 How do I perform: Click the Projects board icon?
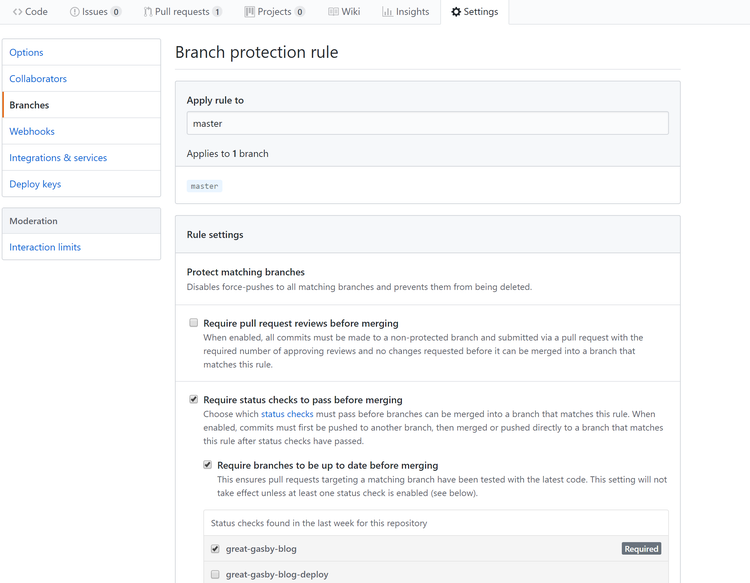coord(249,12)
